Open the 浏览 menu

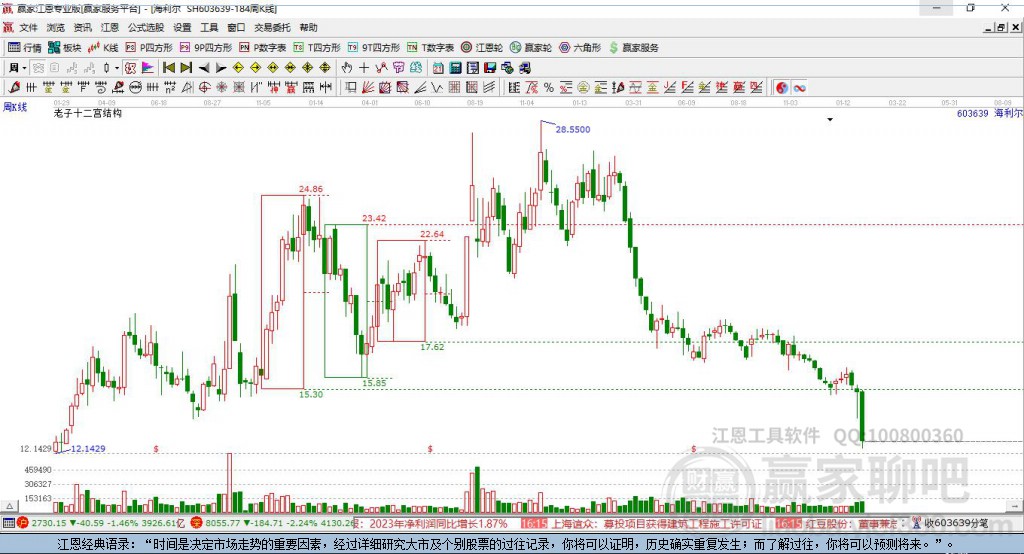click(x=56, y=27)
